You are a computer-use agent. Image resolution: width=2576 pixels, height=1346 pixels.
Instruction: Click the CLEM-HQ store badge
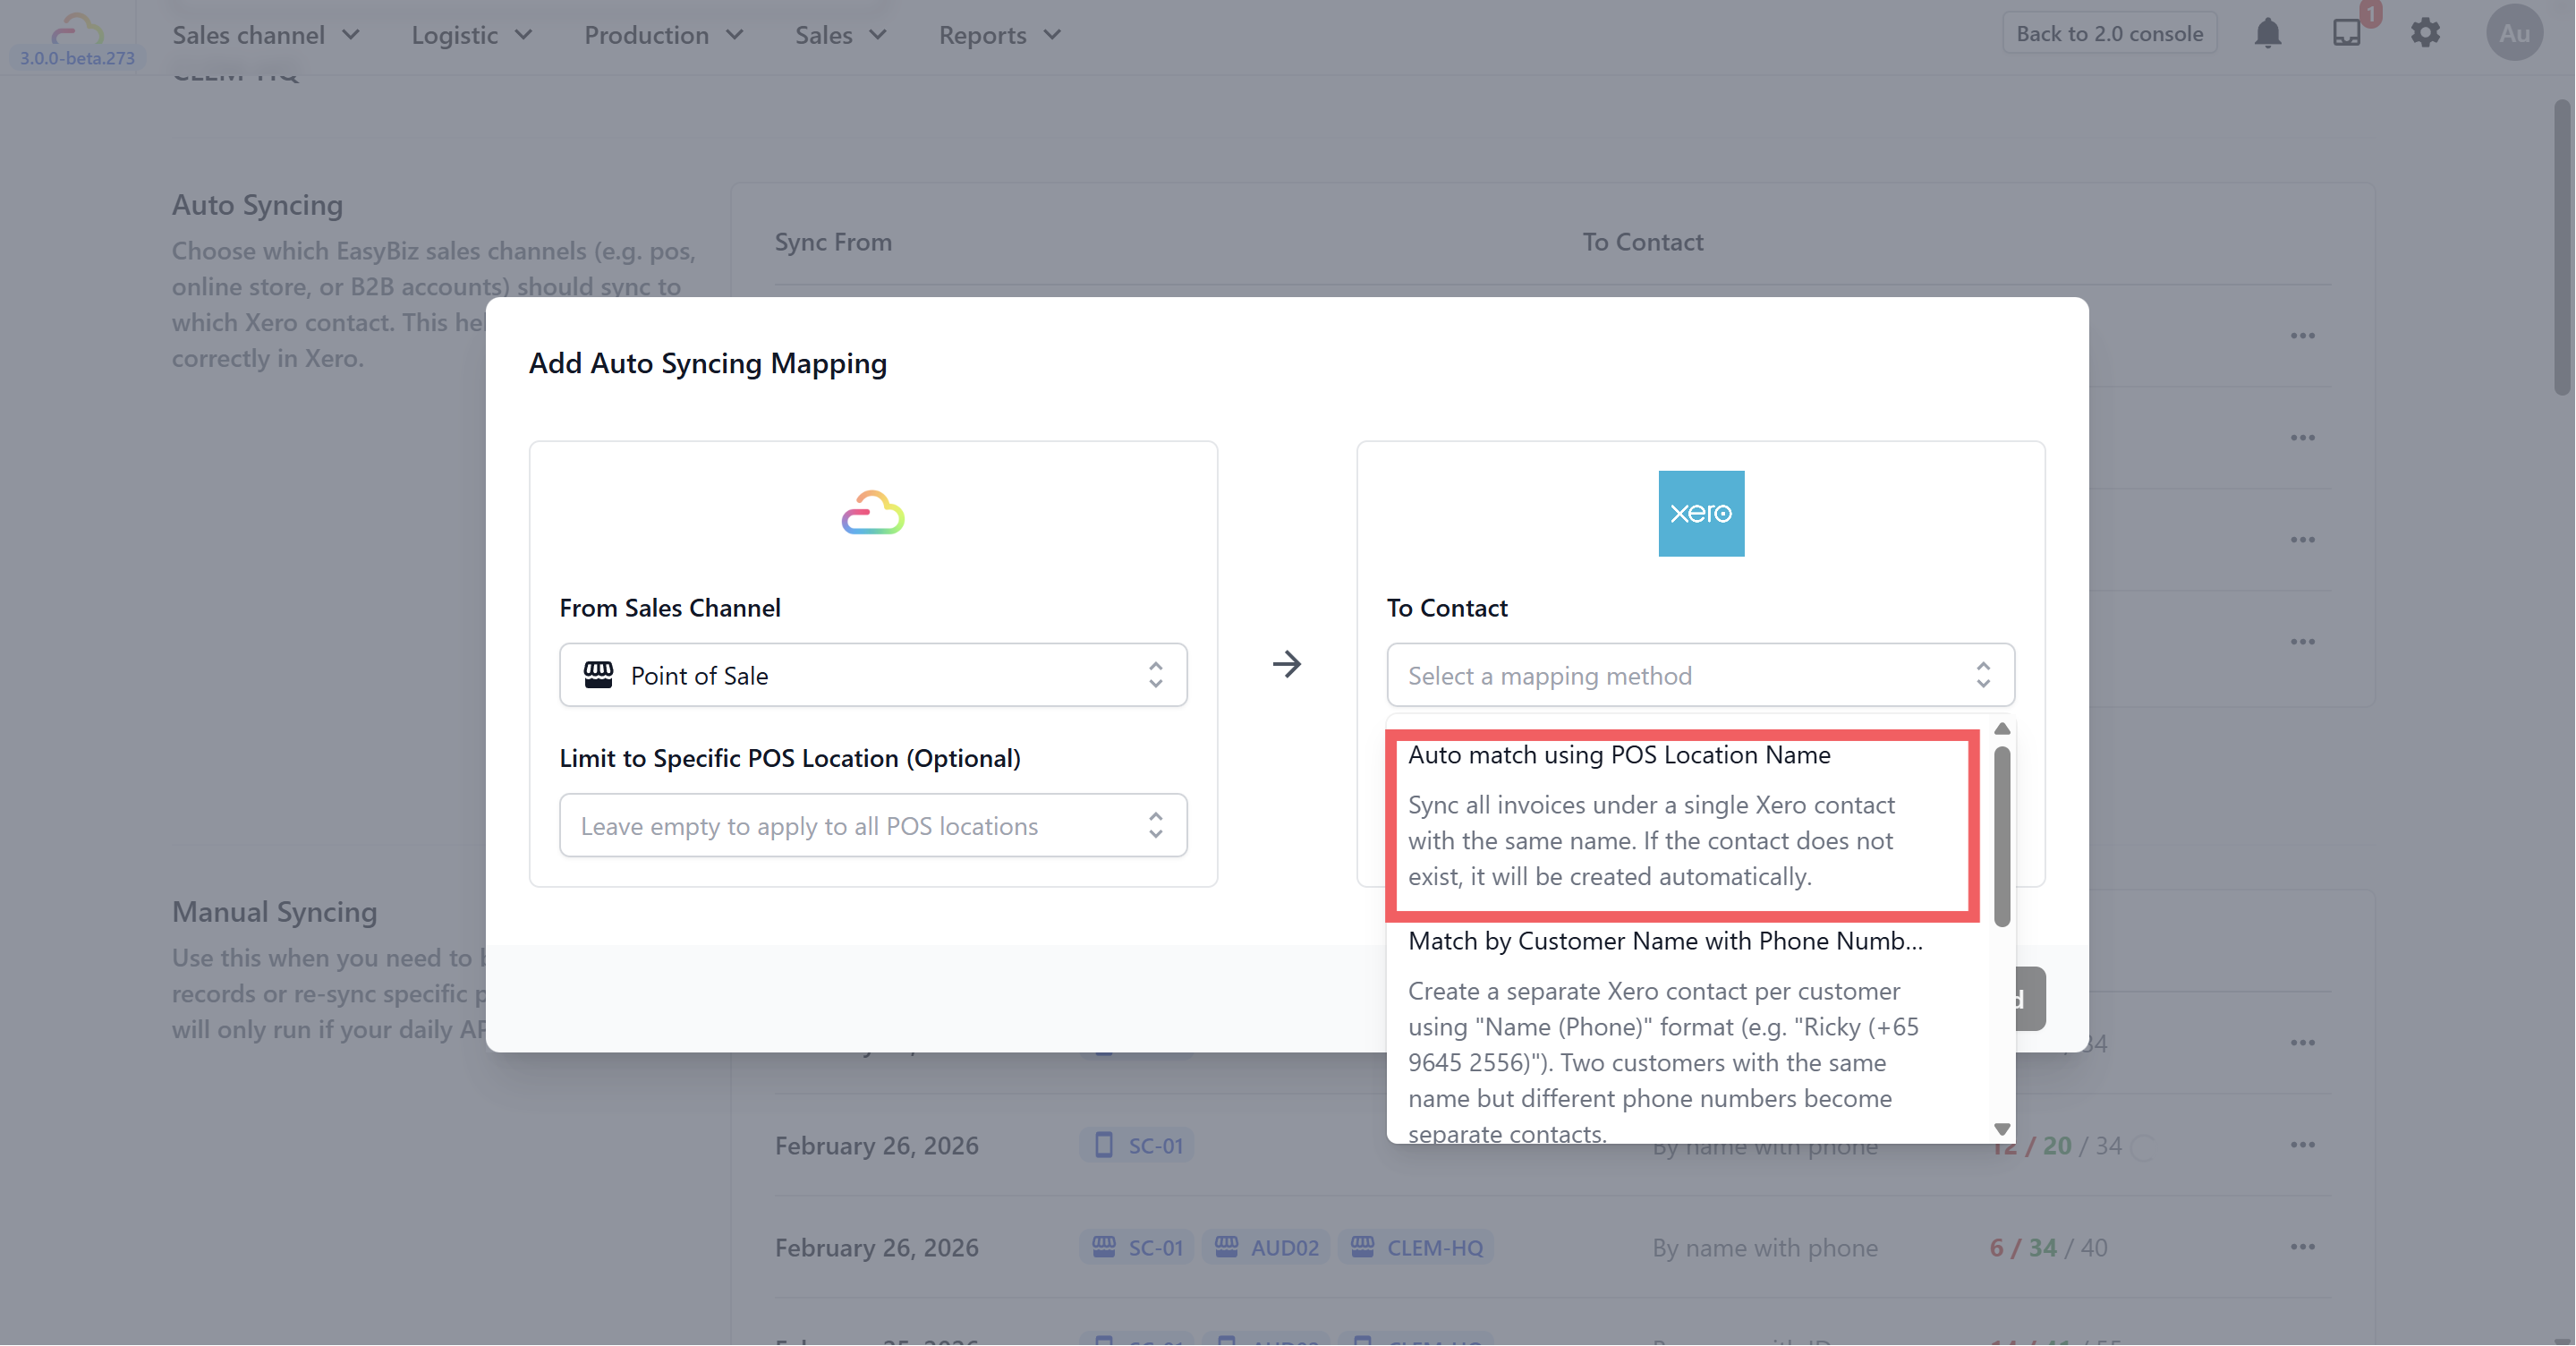tap(1417, 1247)
